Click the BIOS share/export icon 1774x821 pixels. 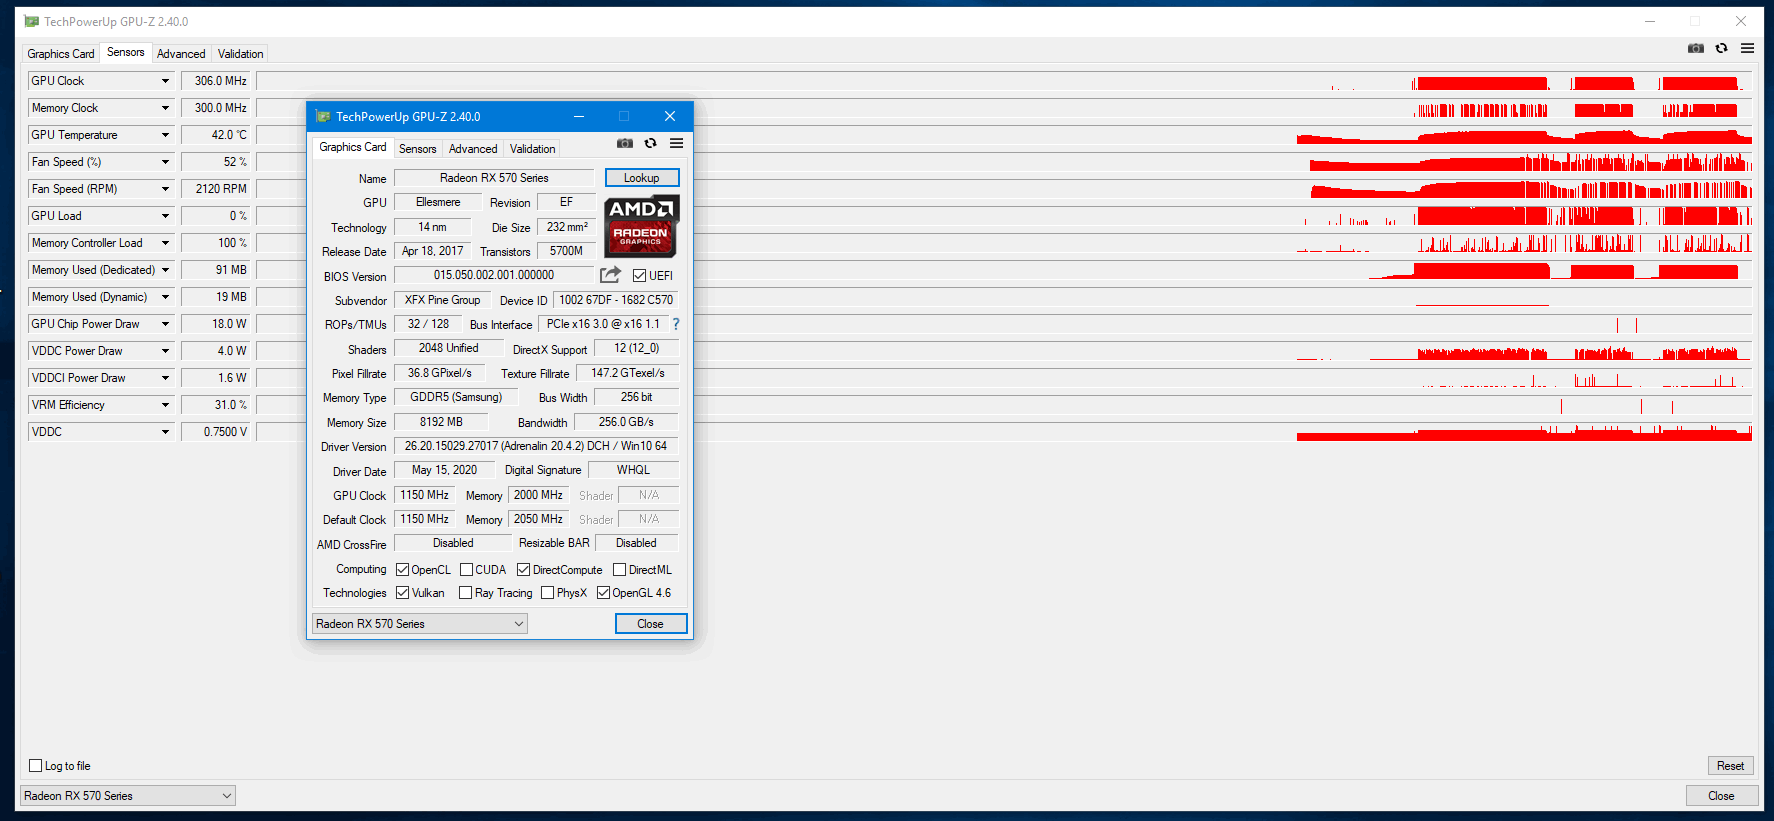pyautogui.click(x=610, y=274)
